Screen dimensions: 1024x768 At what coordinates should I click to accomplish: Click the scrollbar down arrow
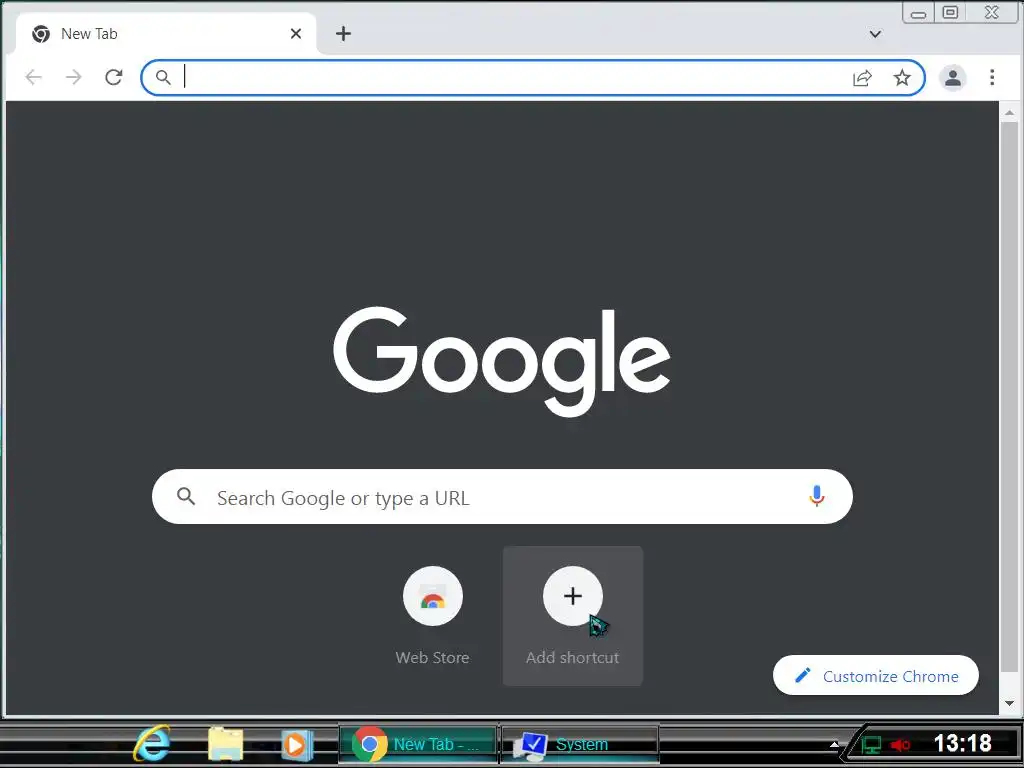pos(1010,703)
